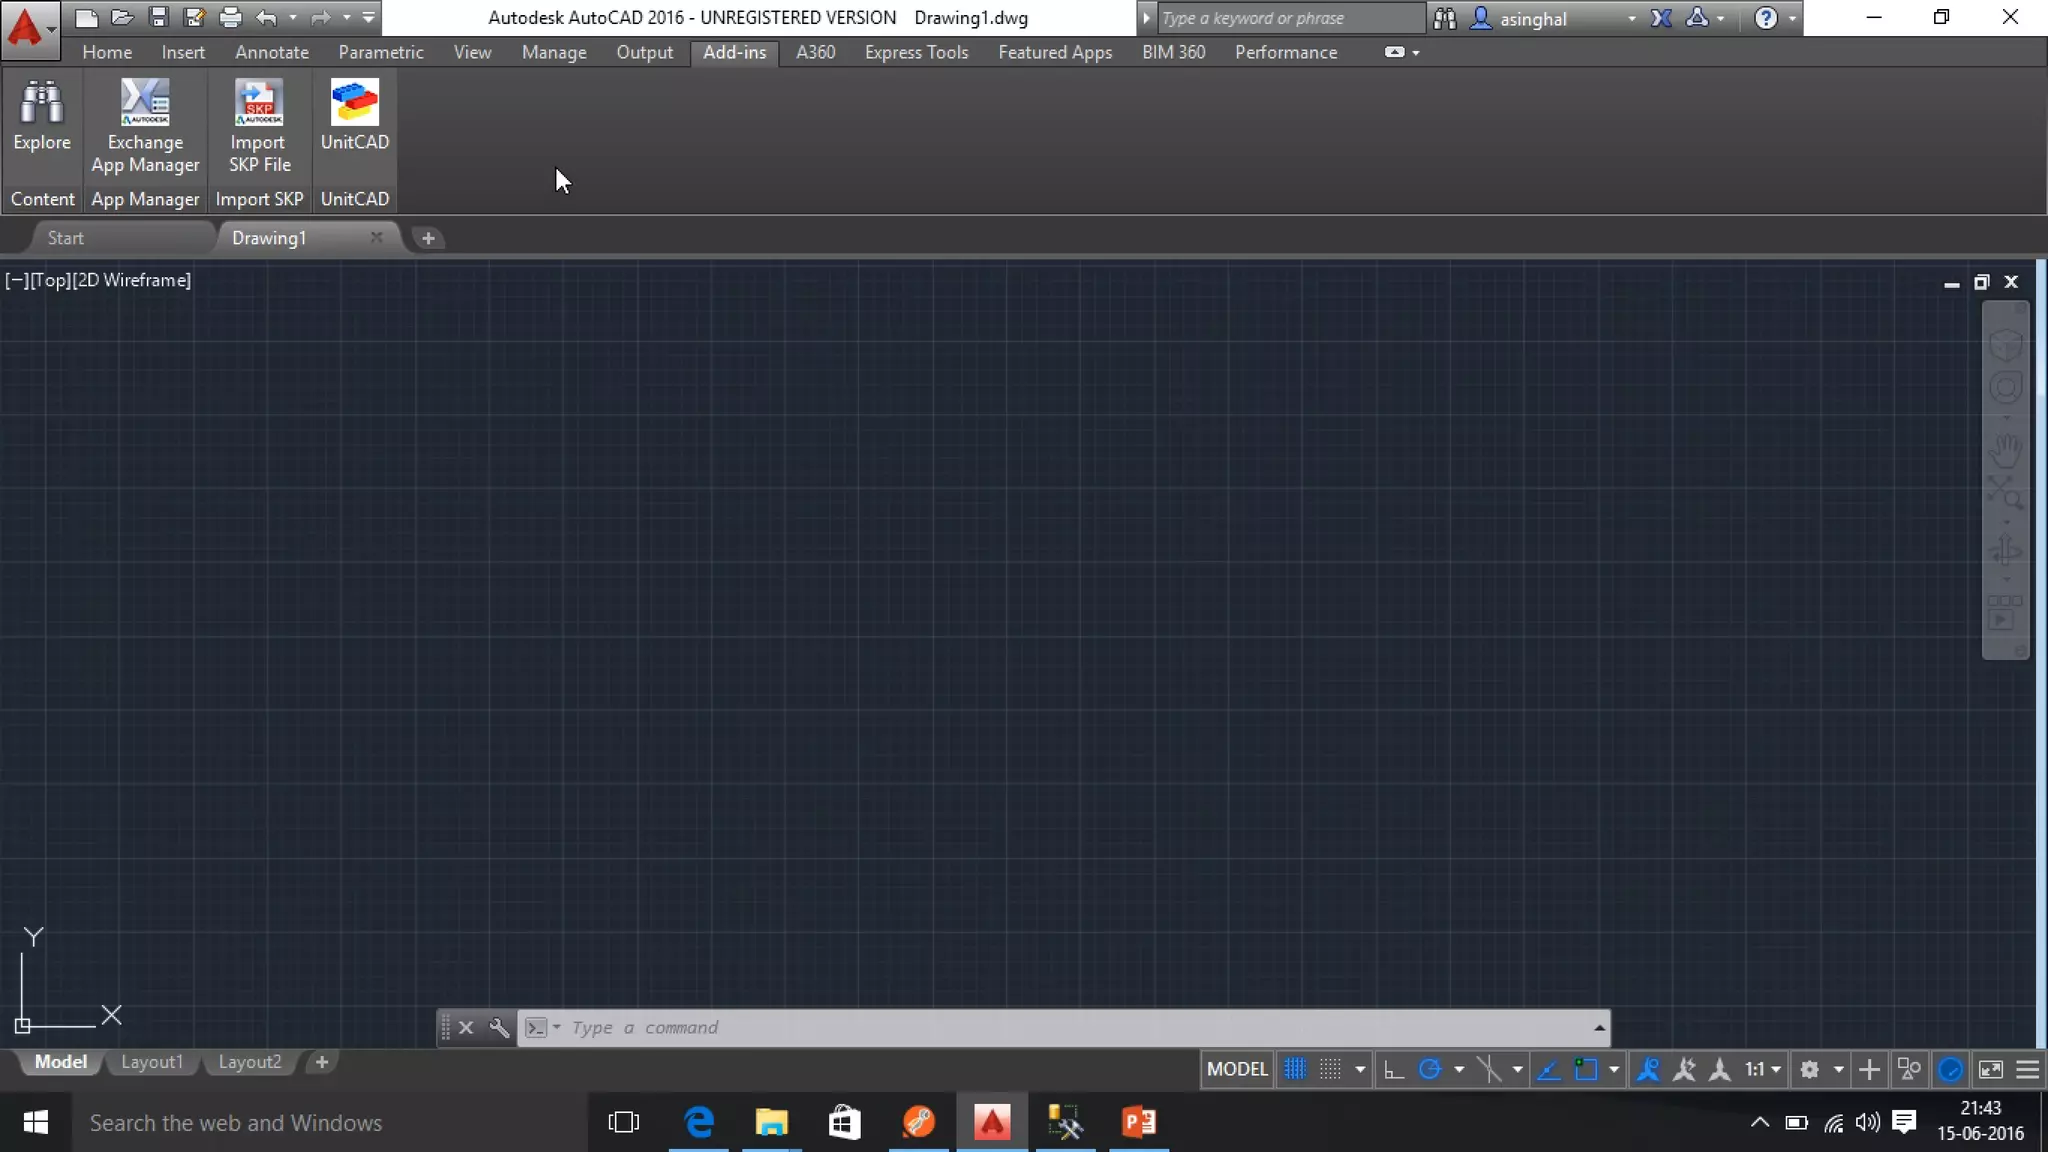The width and height of the screenshot is (2048, 1152).
Task: Open the Layout1 tab
Action: (x=152, y=1062)
